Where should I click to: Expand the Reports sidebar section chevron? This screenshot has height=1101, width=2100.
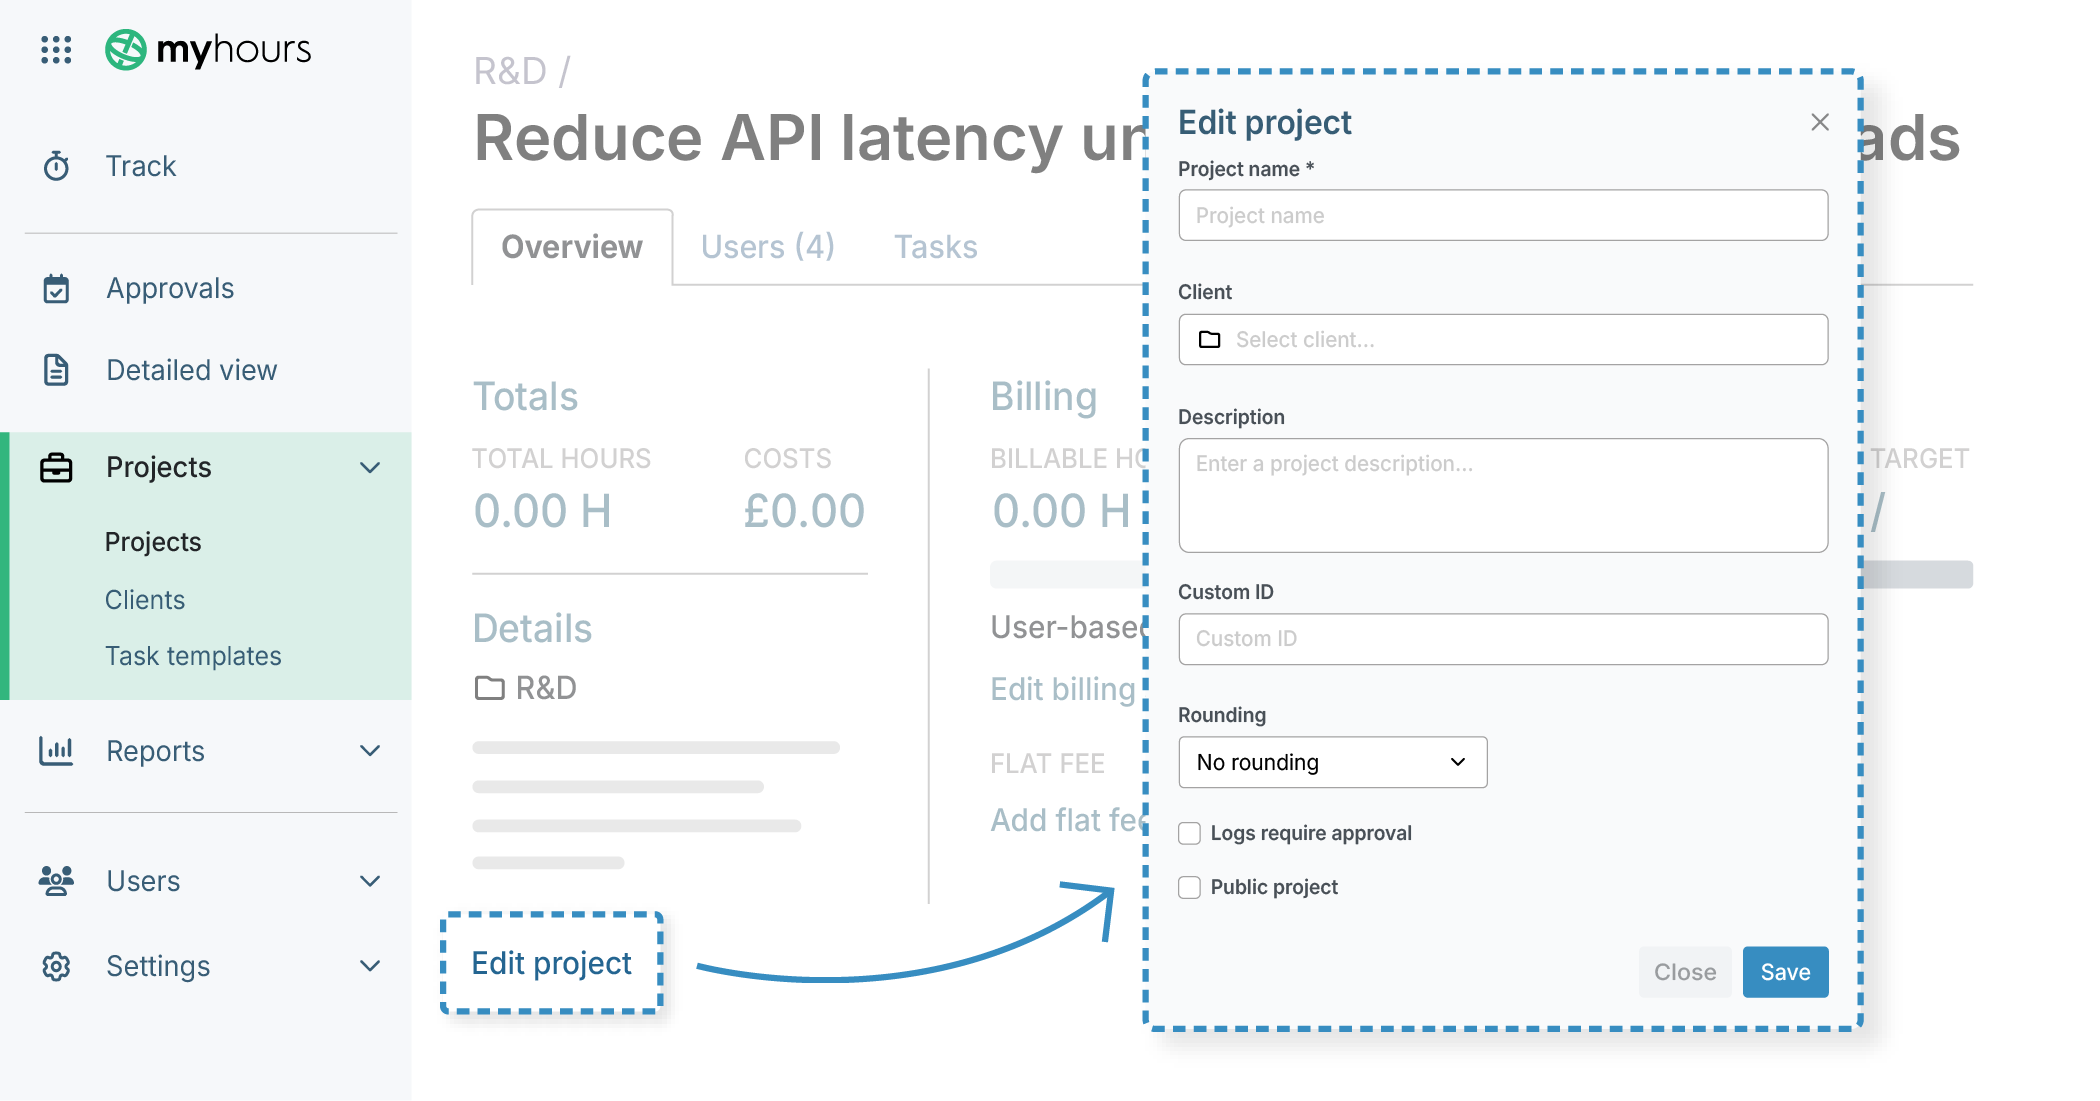pos(370,751)
